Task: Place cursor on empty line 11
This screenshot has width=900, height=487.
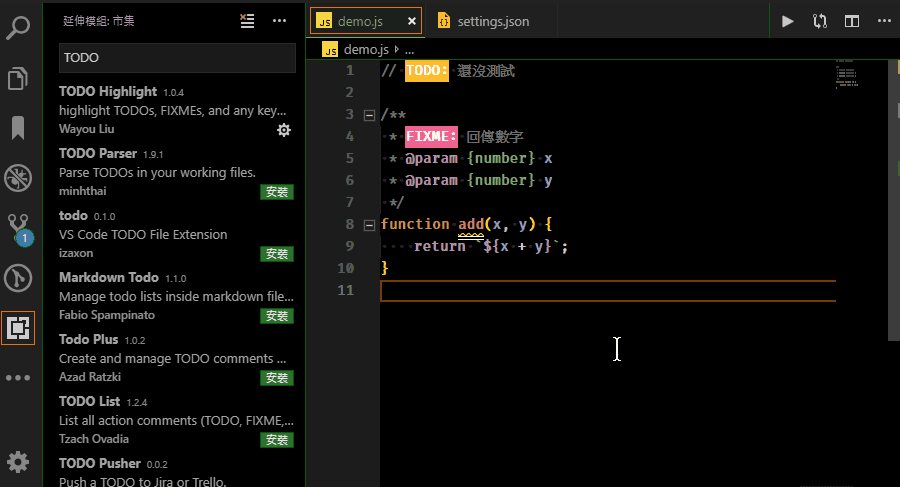Action: coord(608,291)
